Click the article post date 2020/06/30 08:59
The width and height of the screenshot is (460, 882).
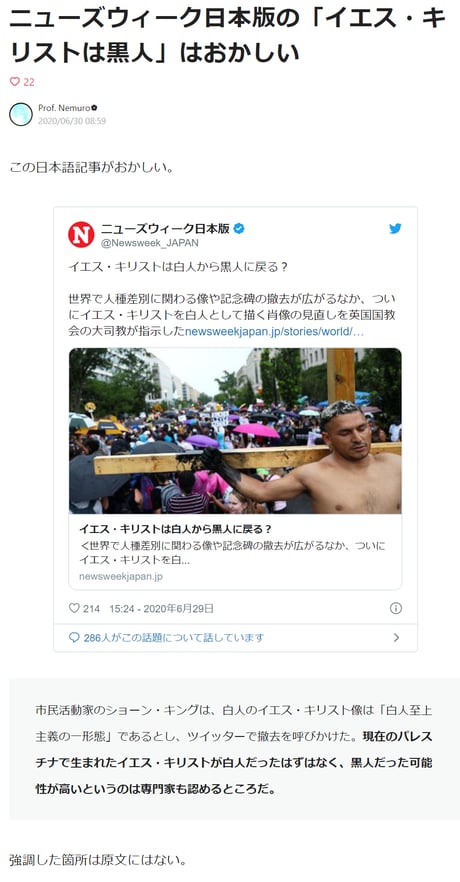(72, 121)
